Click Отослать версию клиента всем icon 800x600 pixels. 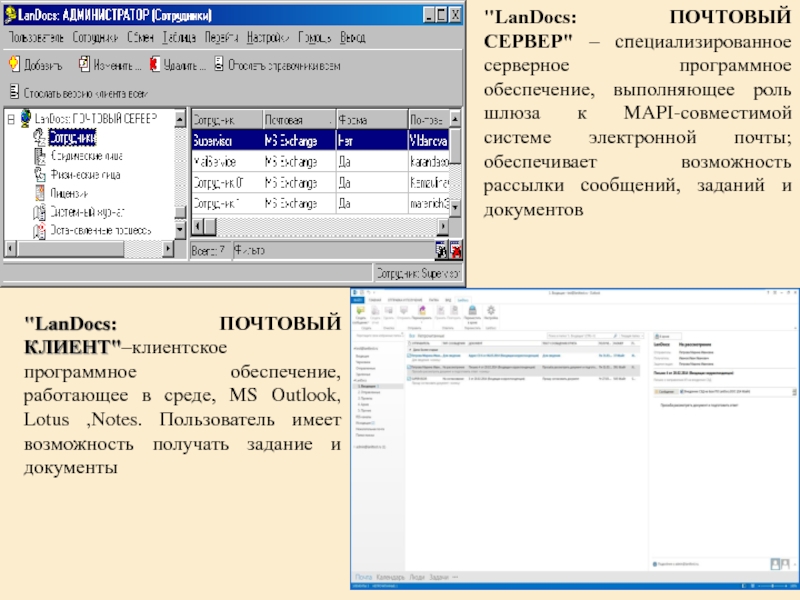coord(14,91)
